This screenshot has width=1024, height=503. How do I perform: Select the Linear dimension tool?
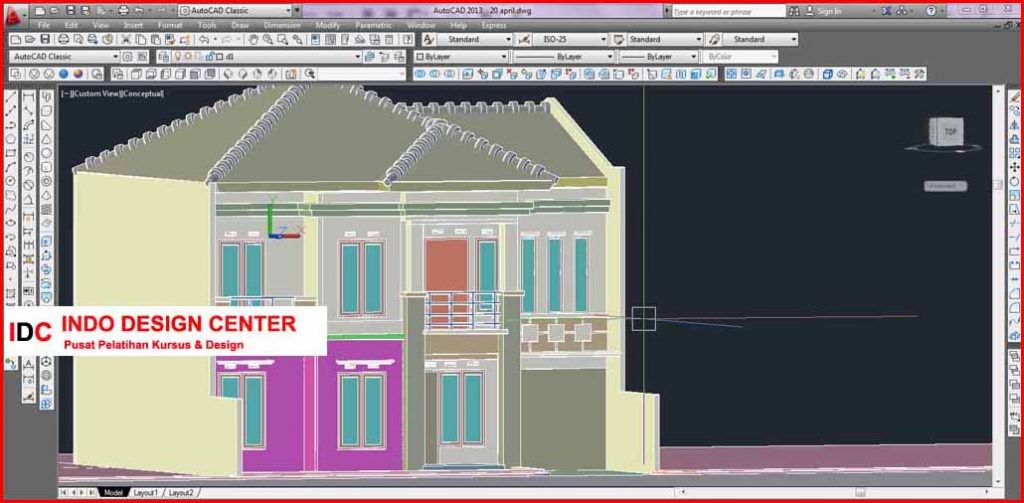coord(29,98)
